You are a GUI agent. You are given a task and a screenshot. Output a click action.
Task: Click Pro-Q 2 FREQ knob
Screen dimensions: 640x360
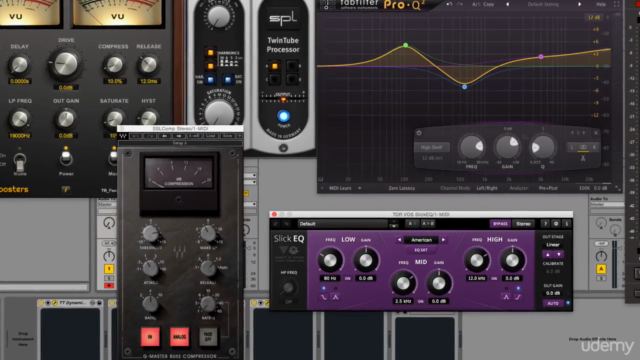click(472, 147)
